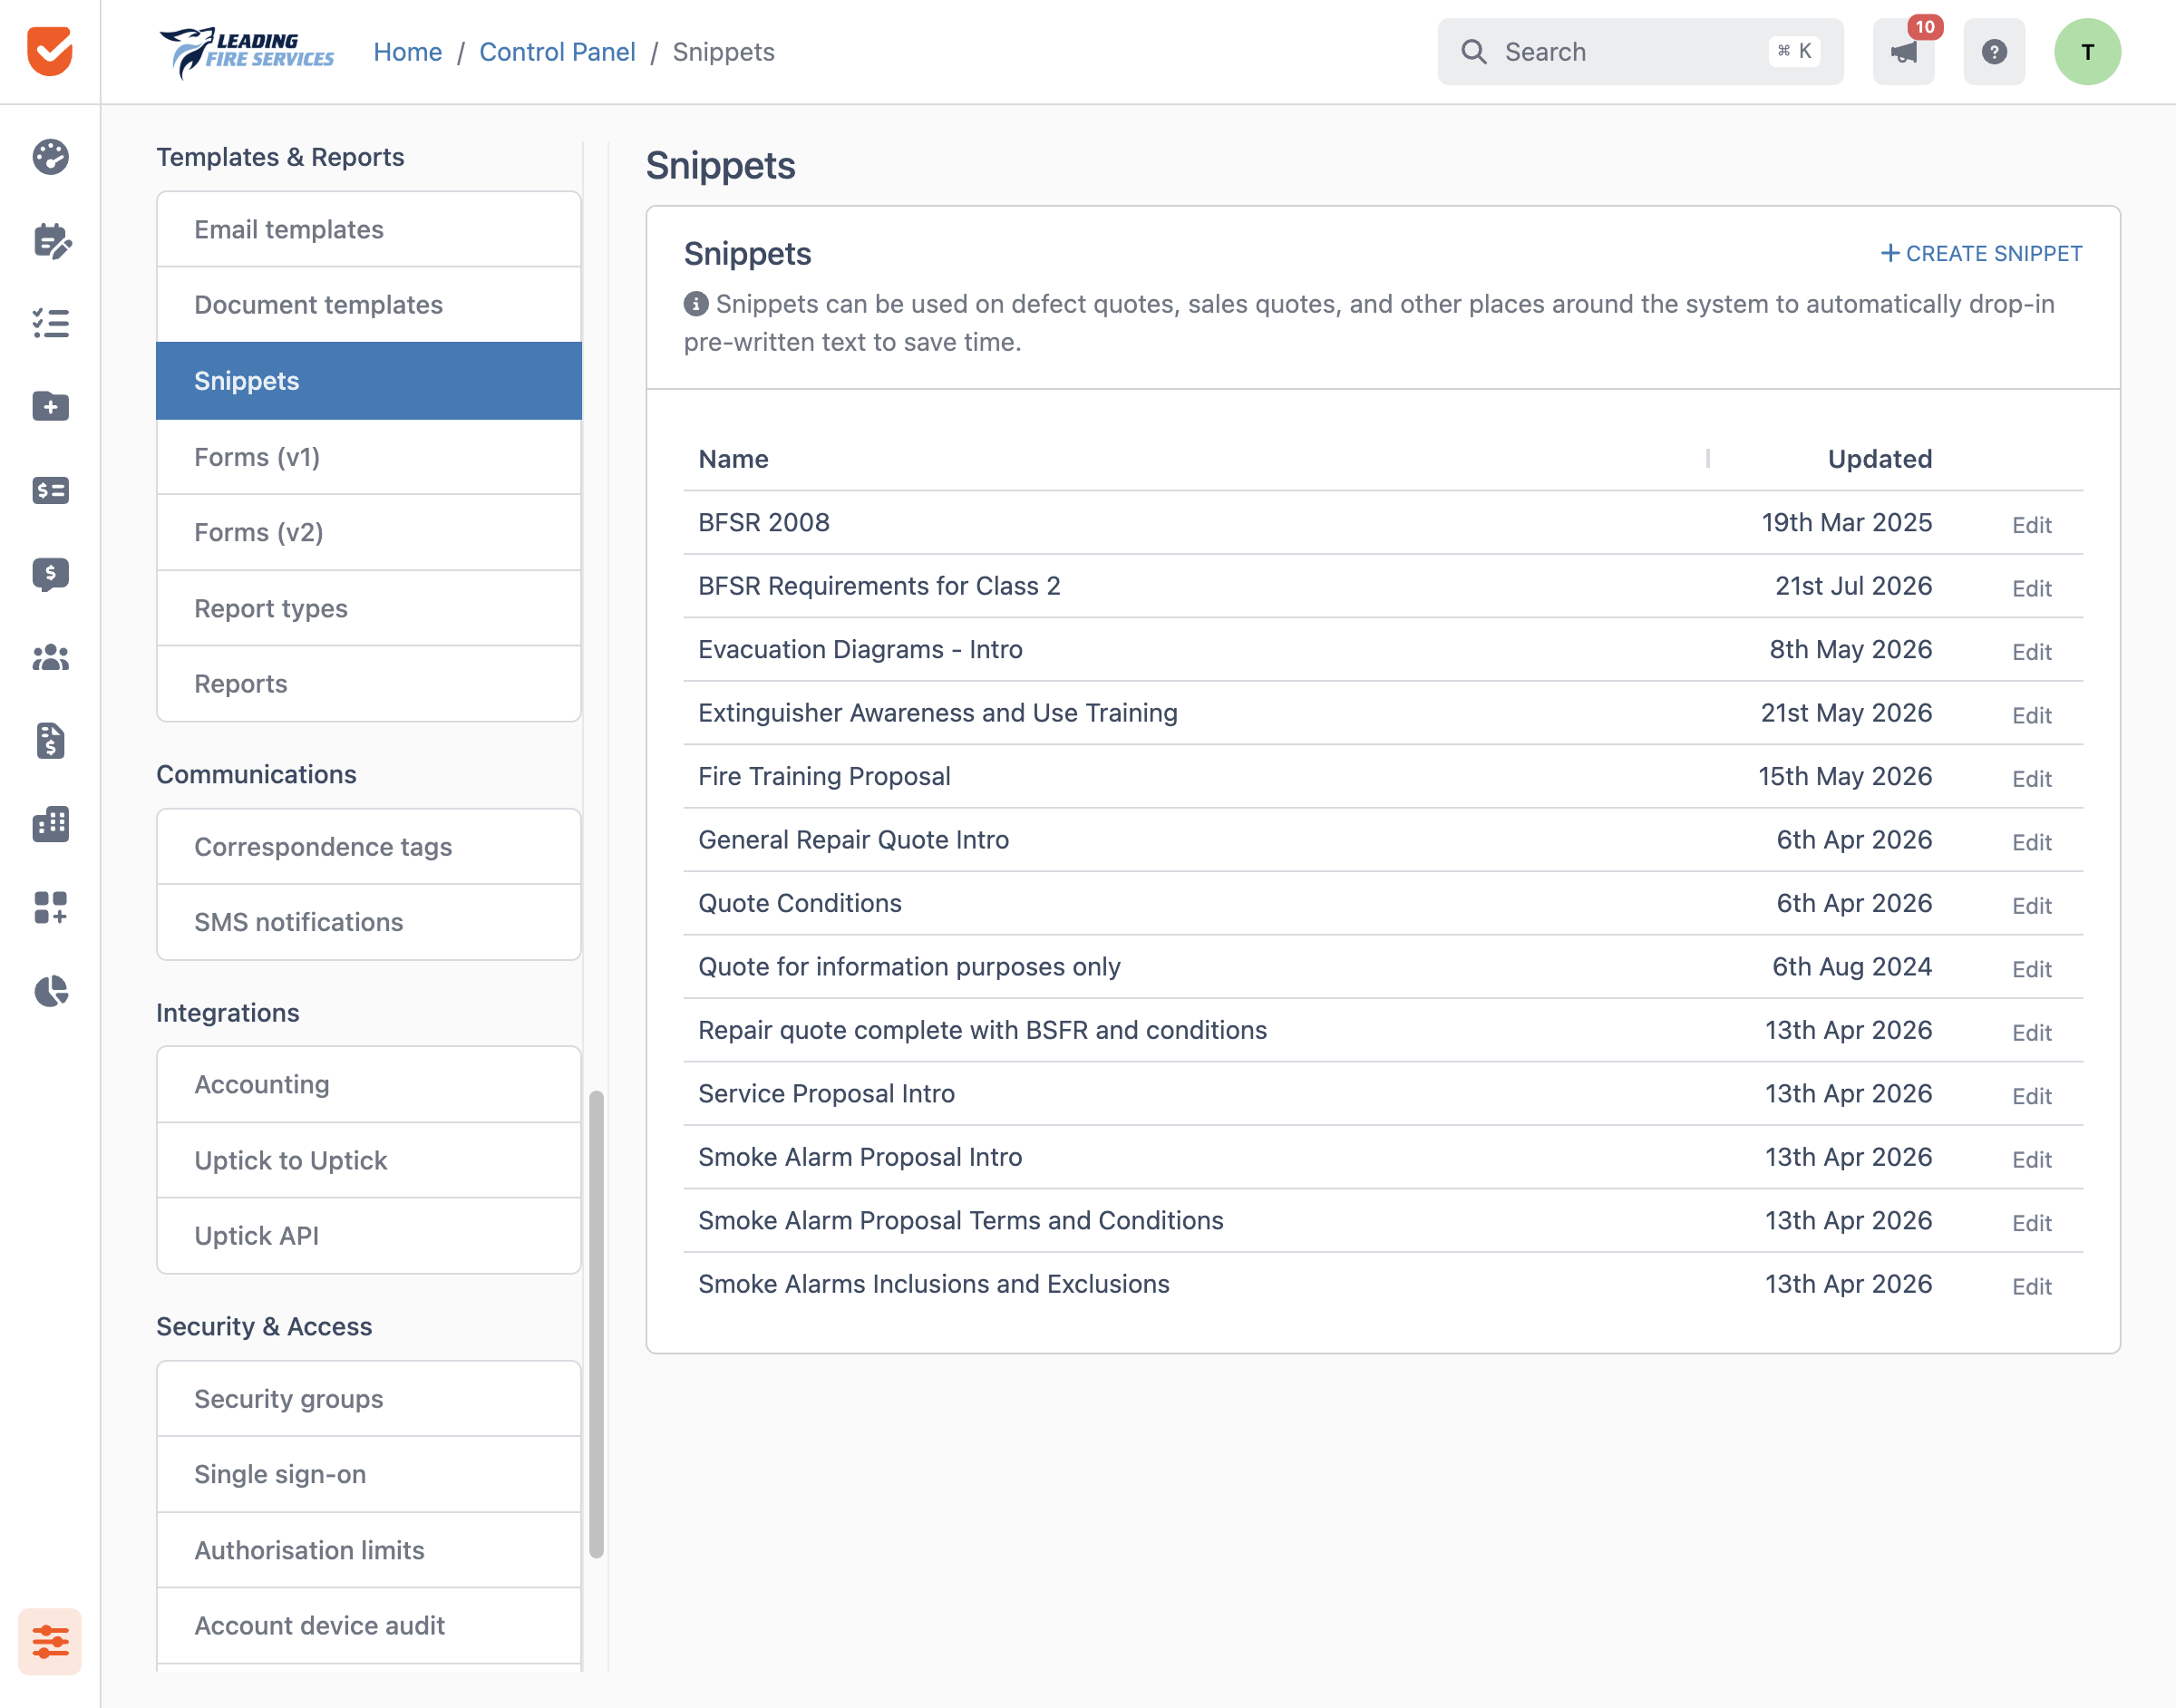
Task: Open Account device audit menu item
Action: click(369, 1626)
